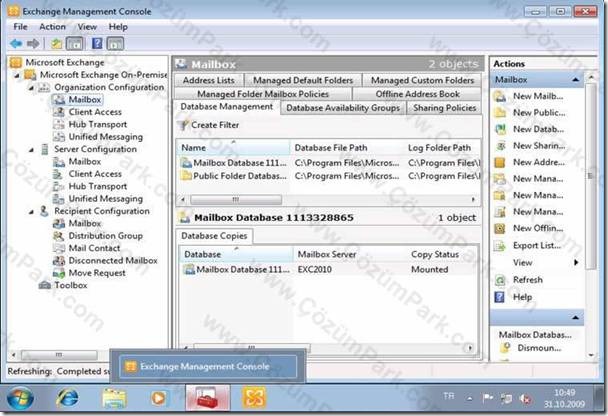Viewport: 608px width, 416px height.
Task: Click the Dismount Database action icon
Action: 505,348
